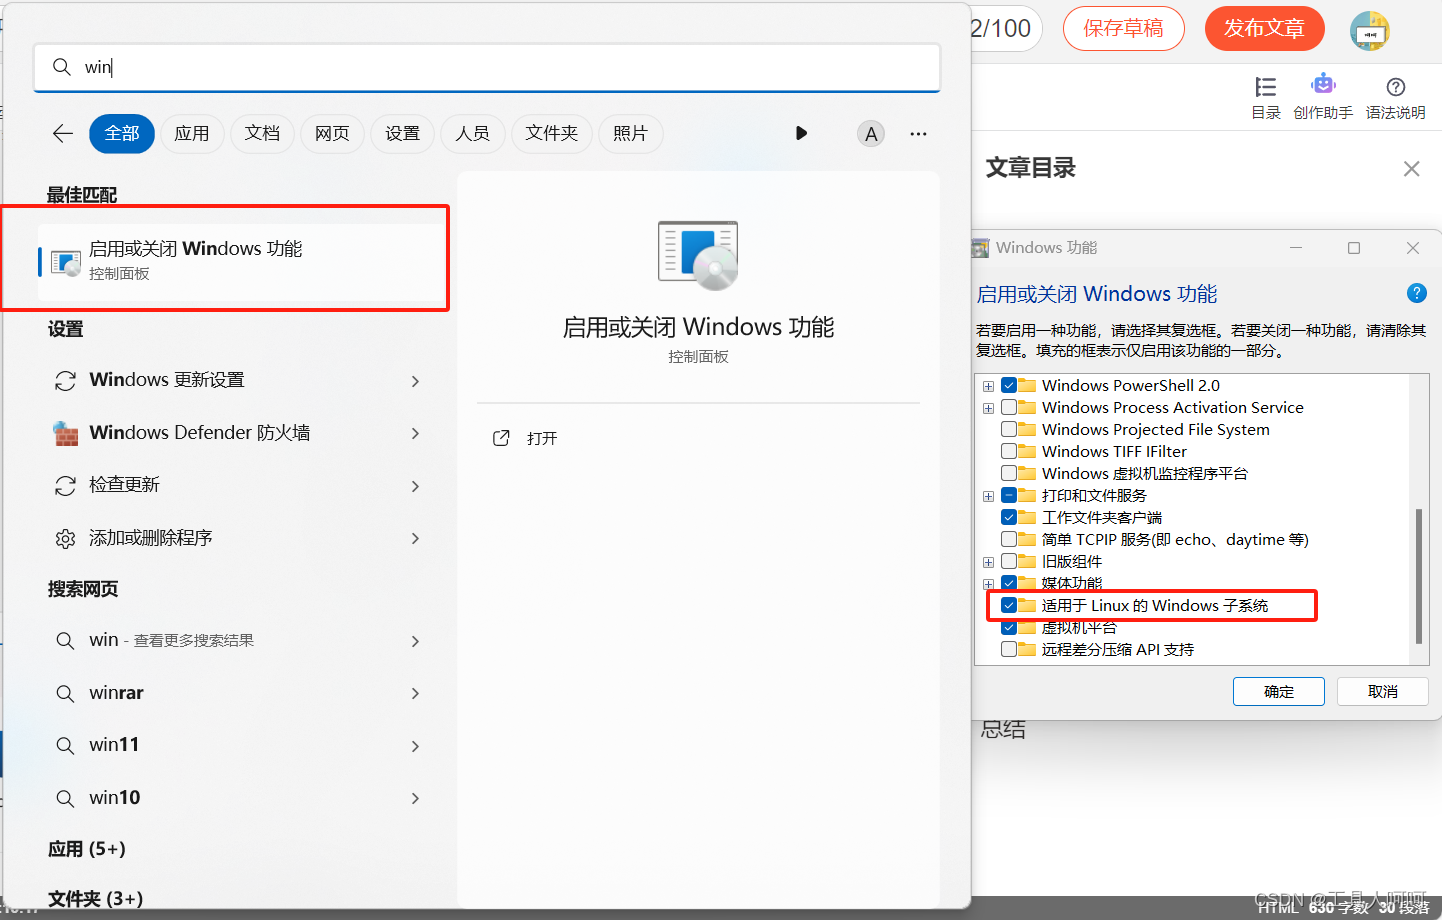Screen dimensions: 1442x920
Task: Expand Windows PowerShell 2.0 tree node
Action: 988,386
